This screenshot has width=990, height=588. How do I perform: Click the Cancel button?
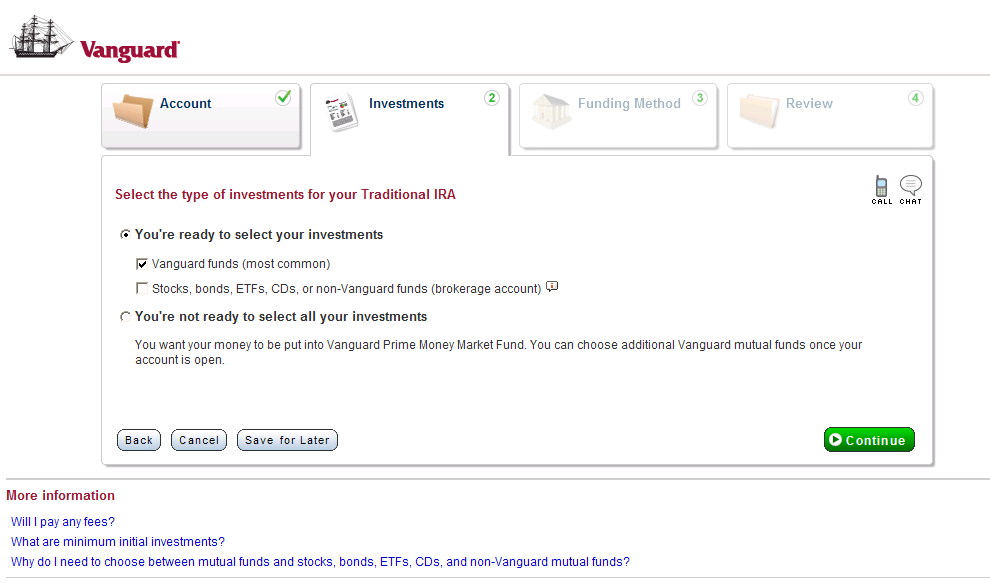coord(199,440)
